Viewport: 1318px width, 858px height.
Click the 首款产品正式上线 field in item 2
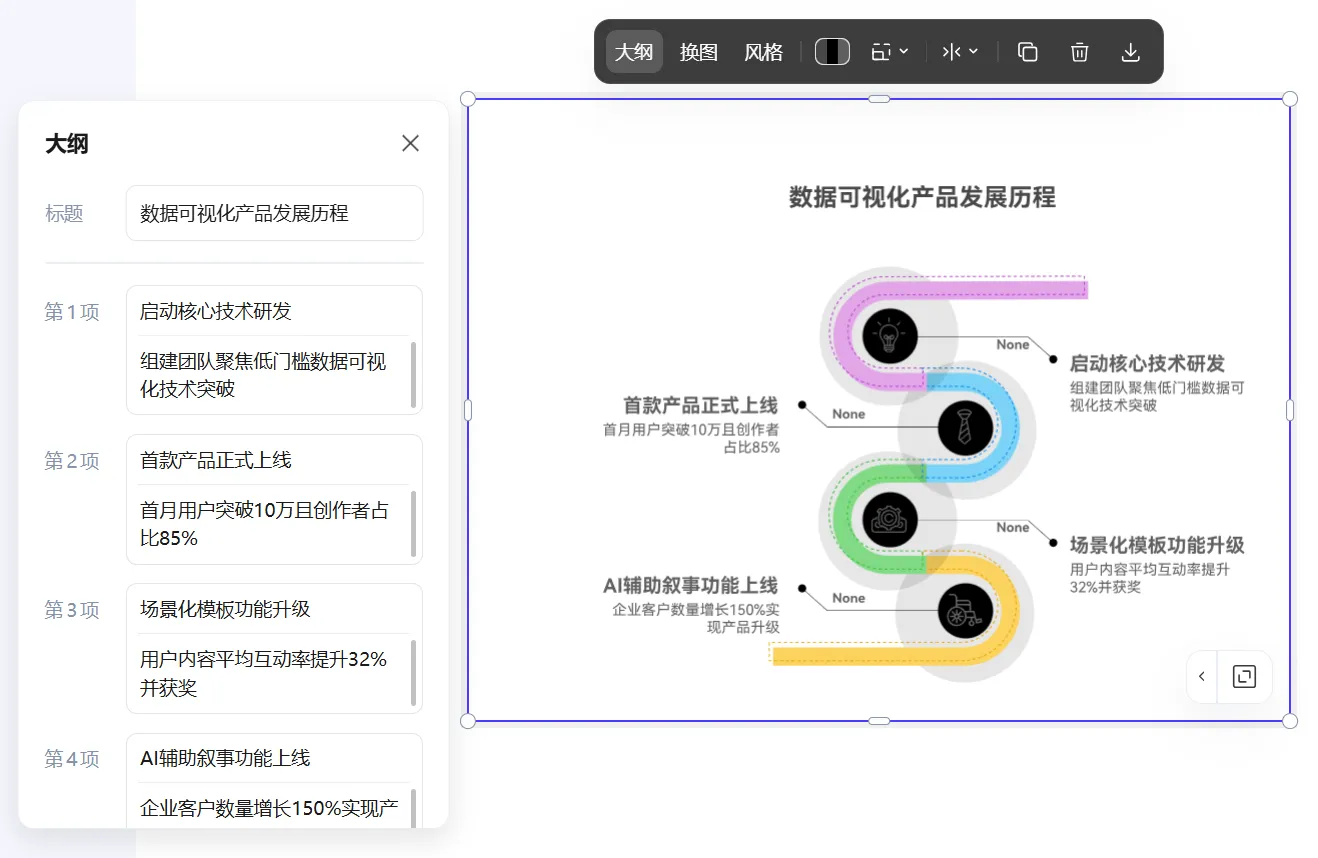tap(274, 460)
